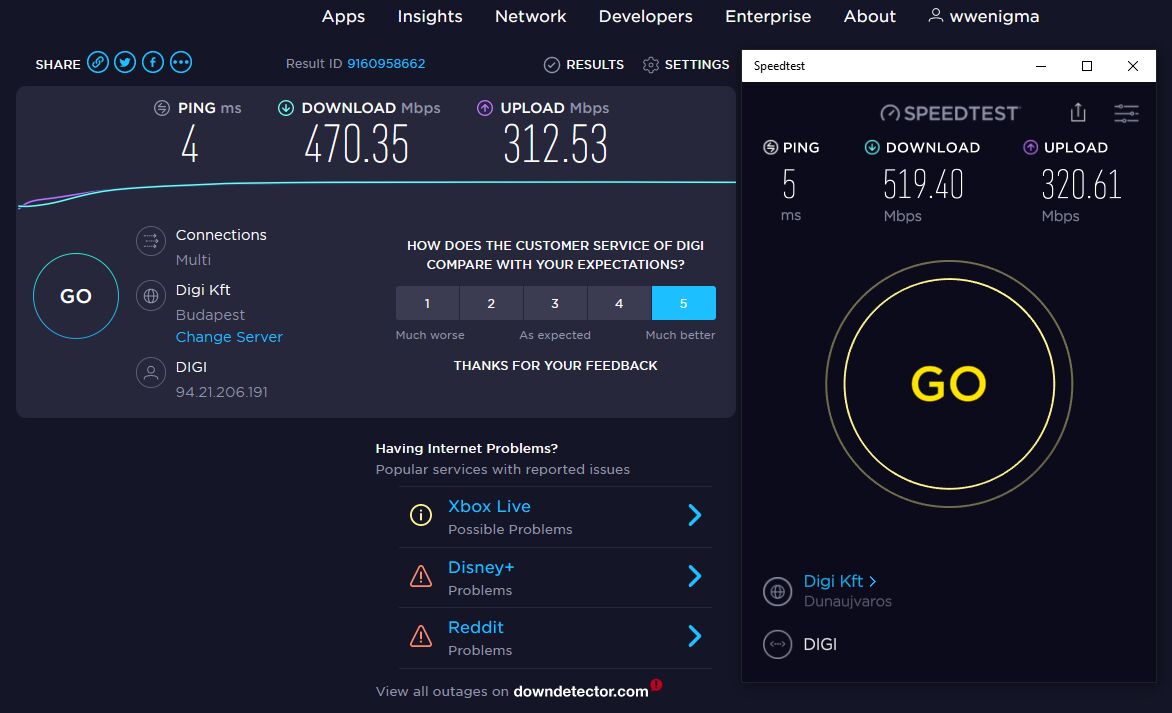Minimize the Speedtest app window

click(x=1040, y=66)
